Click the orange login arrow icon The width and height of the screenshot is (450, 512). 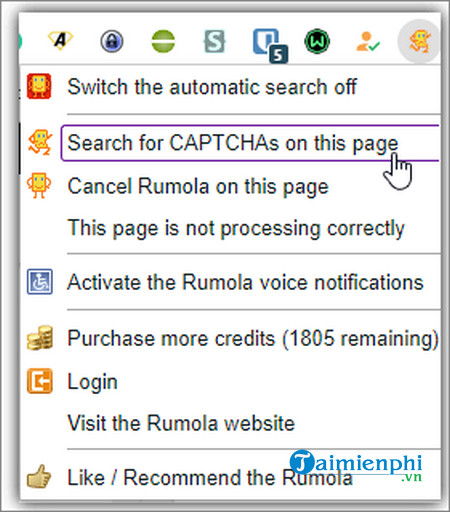coord(40,381)
